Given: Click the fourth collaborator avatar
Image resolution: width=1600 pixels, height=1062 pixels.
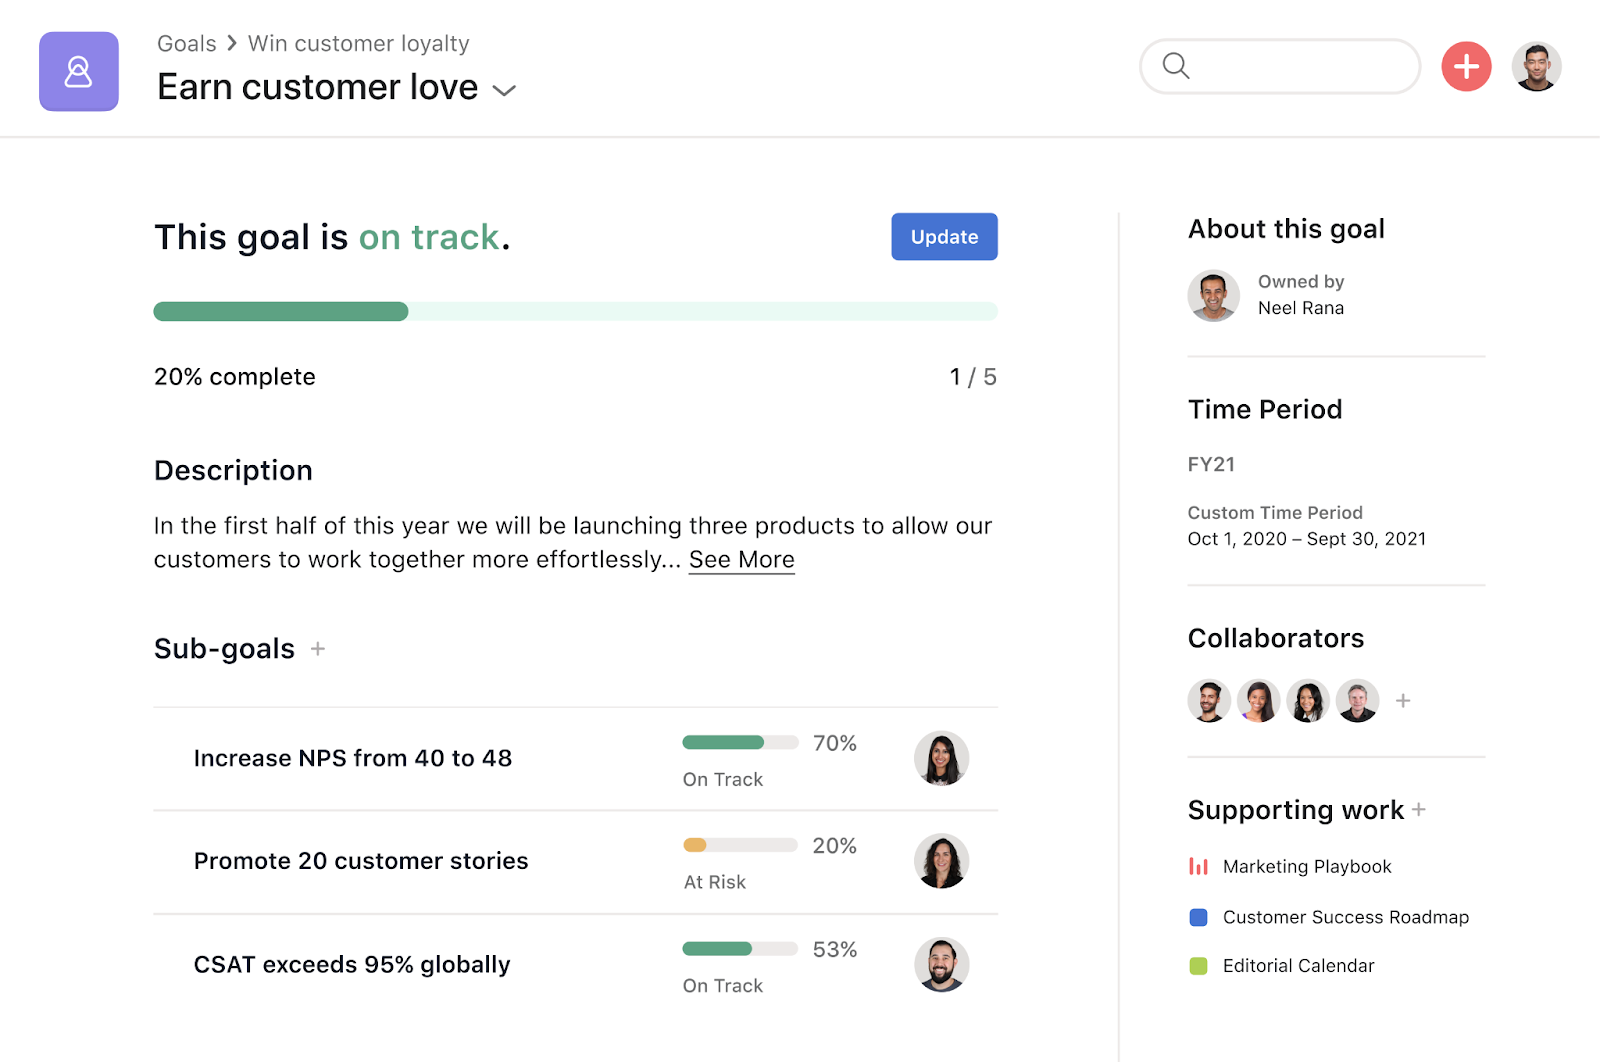Looking at the screenshot, I should point(1357,701).
